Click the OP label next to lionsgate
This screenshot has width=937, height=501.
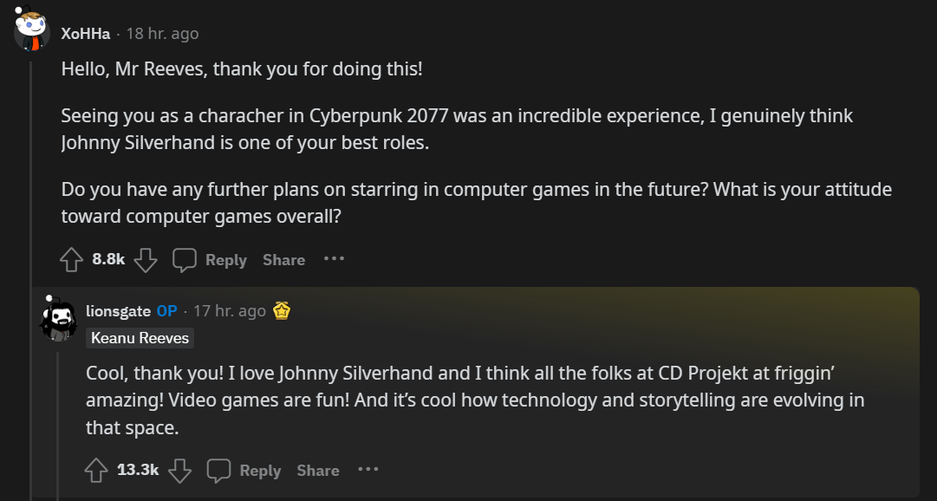[167, 311]
